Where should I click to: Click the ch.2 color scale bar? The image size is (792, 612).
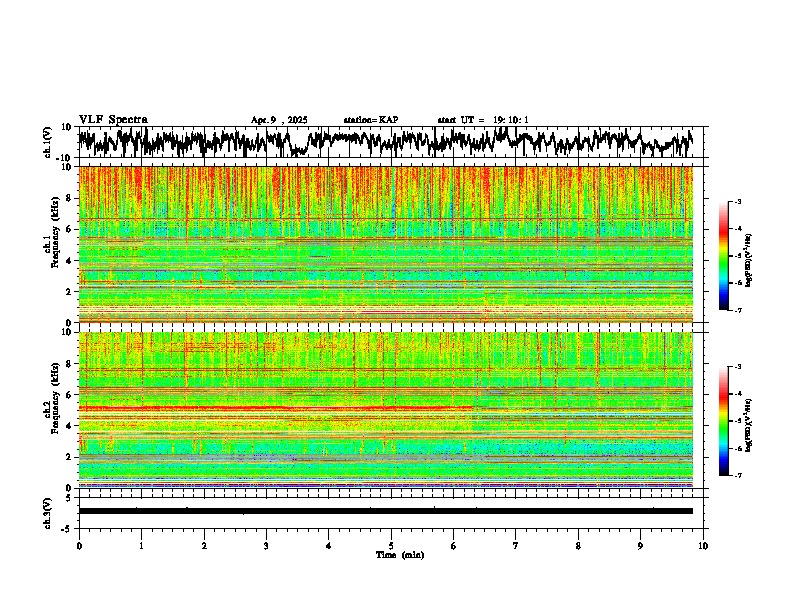(723, 421)
